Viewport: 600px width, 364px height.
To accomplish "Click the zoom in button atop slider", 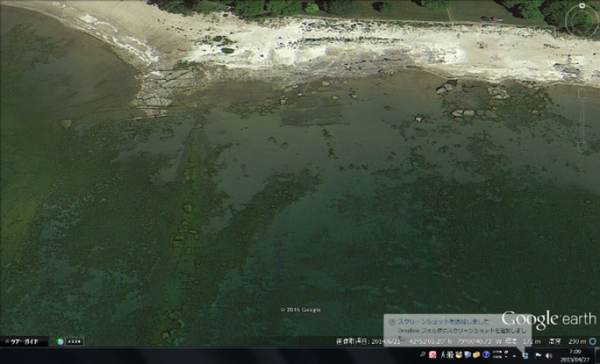I will point(582,94).
